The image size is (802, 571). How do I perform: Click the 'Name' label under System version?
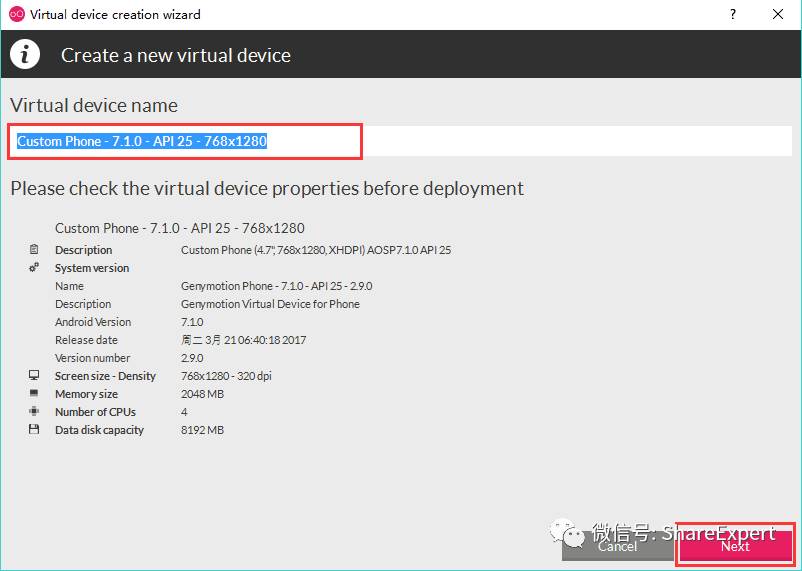point(69,286)
